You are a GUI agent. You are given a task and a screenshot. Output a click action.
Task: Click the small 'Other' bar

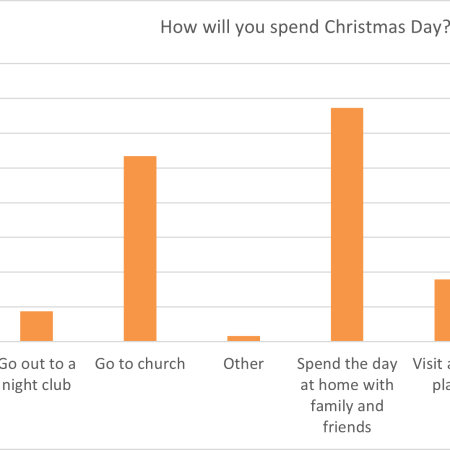(x=244, y=338)
